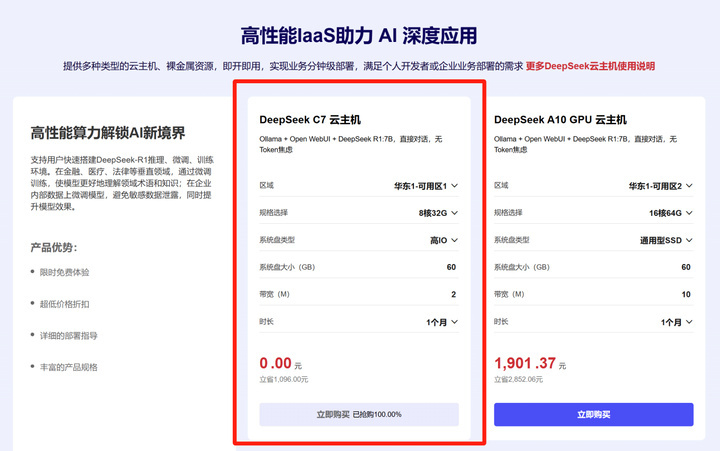Click the 高性能IaaS助力 AI 深度应用 title
The image size is (720, 451).
coord(359,35)
